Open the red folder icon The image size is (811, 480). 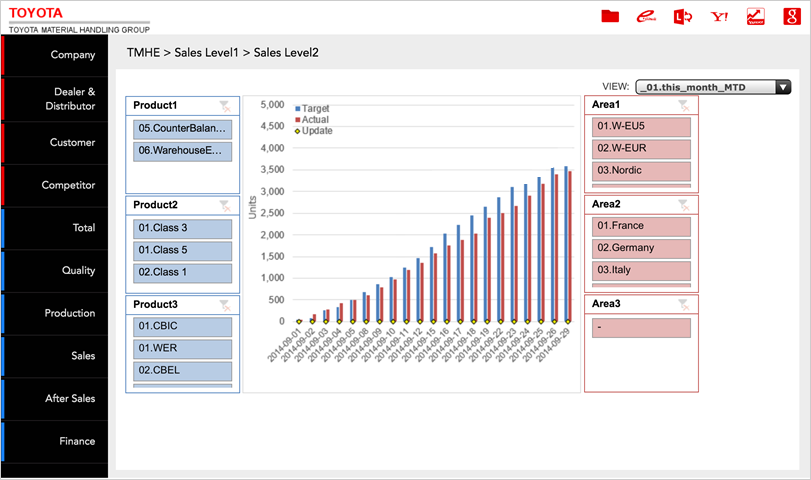(x=610, y=16)
